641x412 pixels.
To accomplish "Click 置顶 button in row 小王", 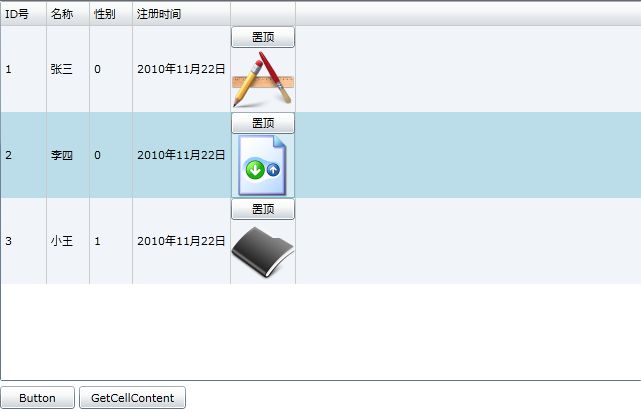I will [x=263, y=209].
